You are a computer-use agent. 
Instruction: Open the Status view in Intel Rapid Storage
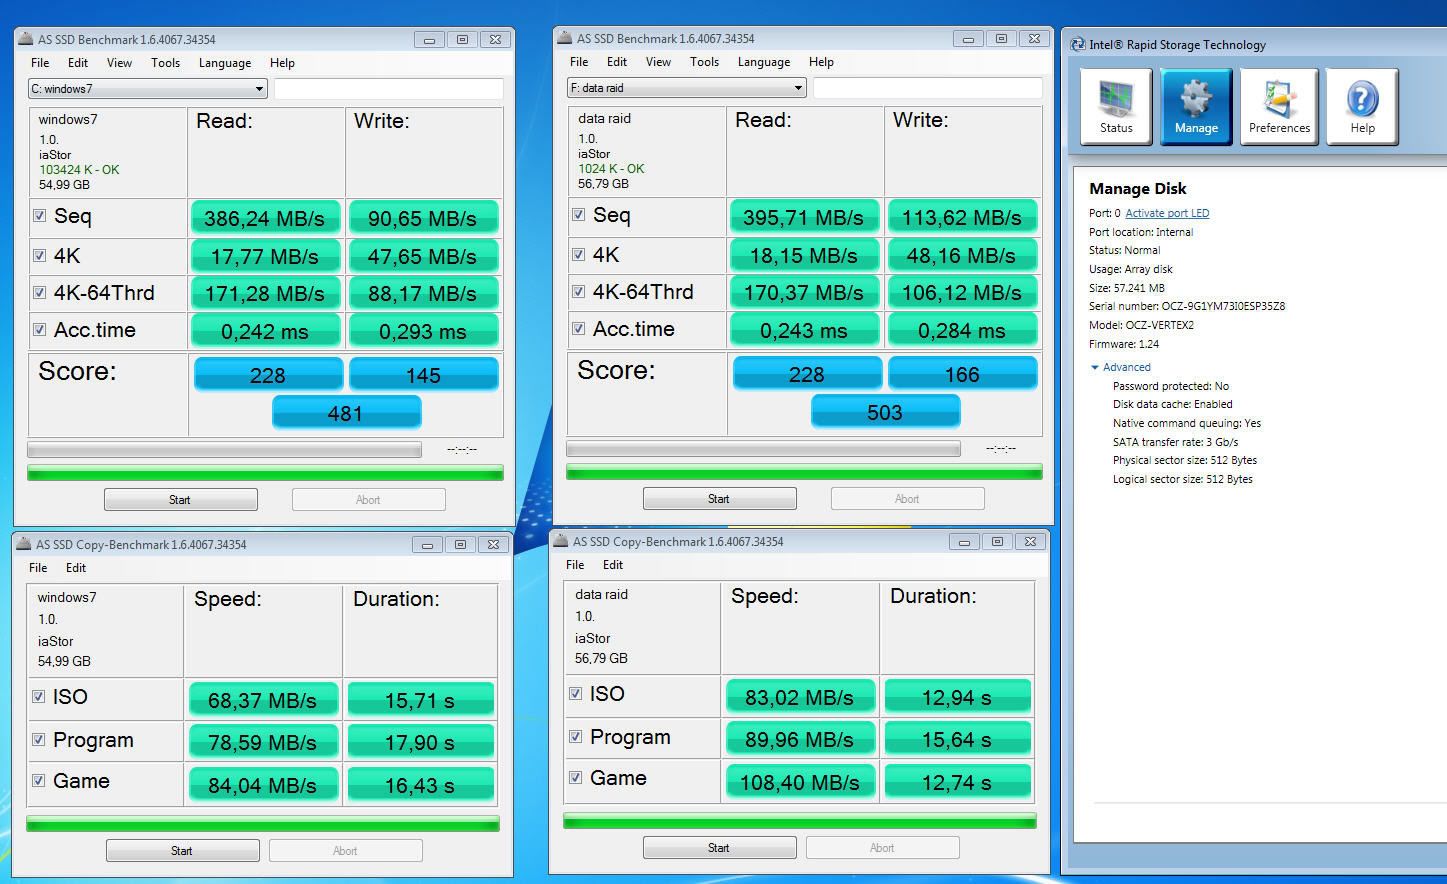point(1116,106)
